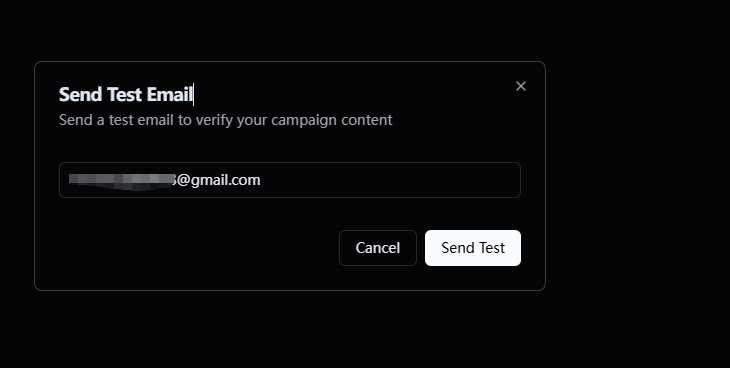Click the word Email in the dialog title
Viewport: 730px width, 368px height.
pos(169,95)
